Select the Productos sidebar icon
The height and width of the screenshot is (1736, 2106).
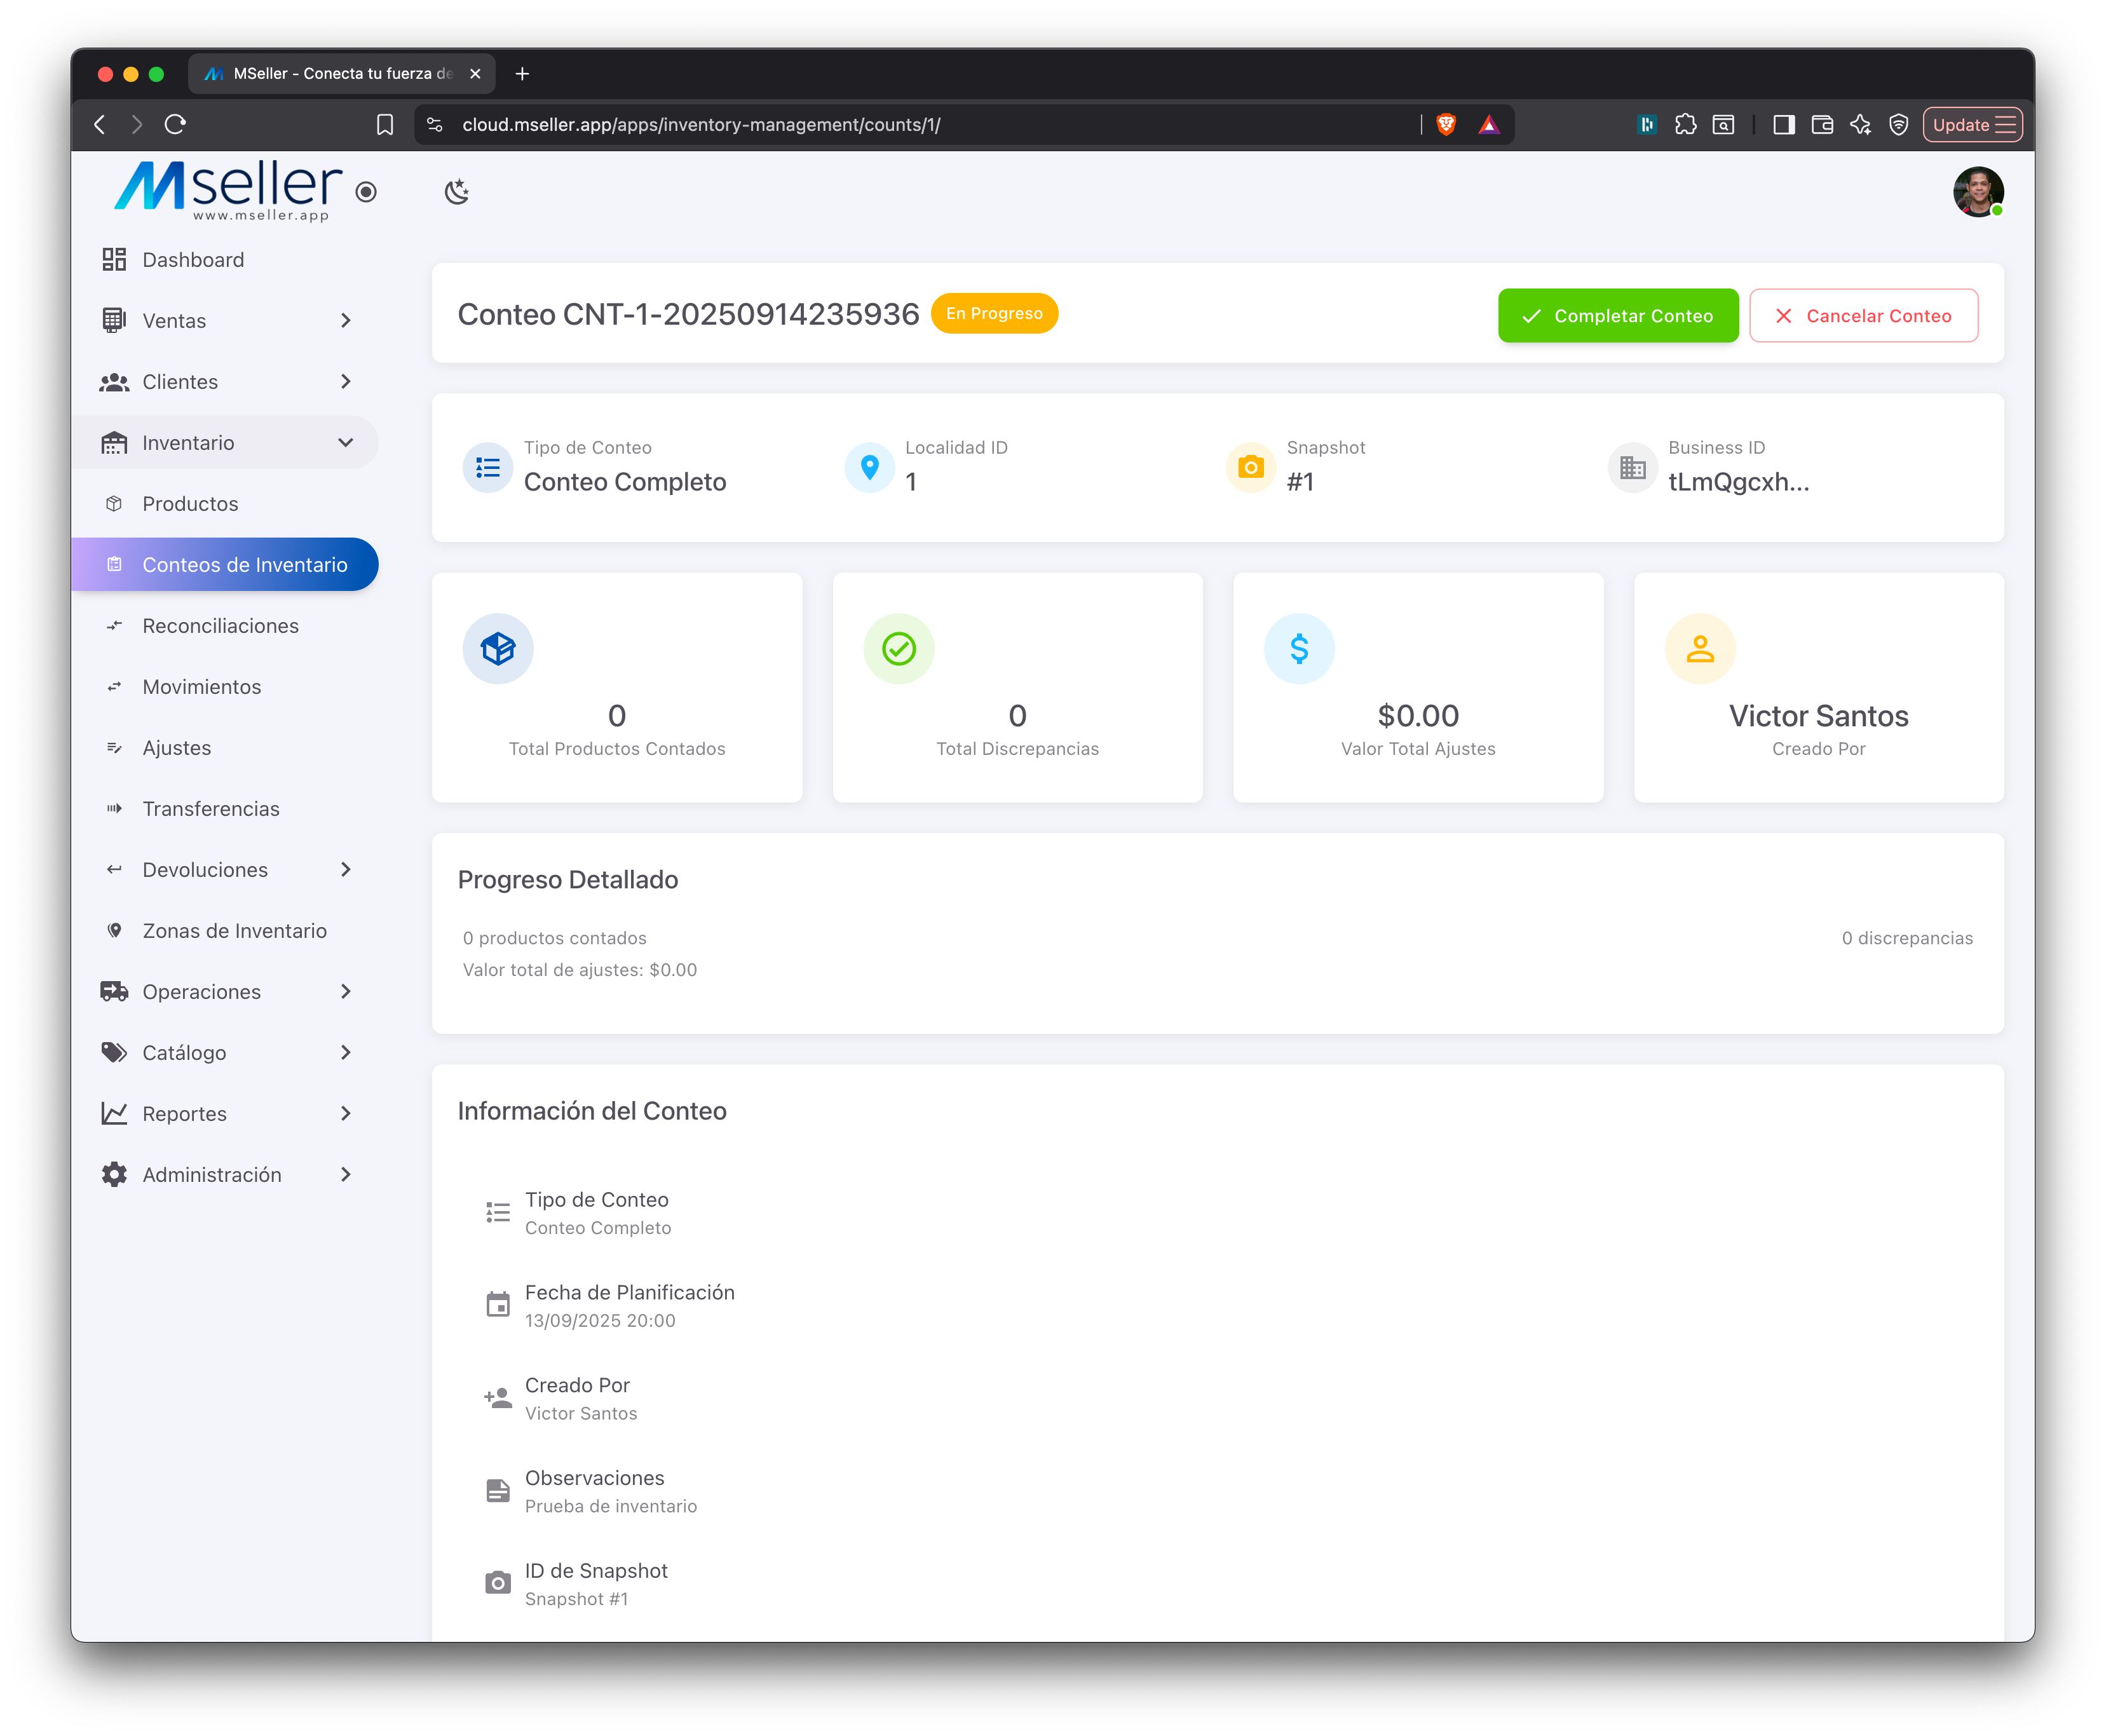[x=115, y=504]
